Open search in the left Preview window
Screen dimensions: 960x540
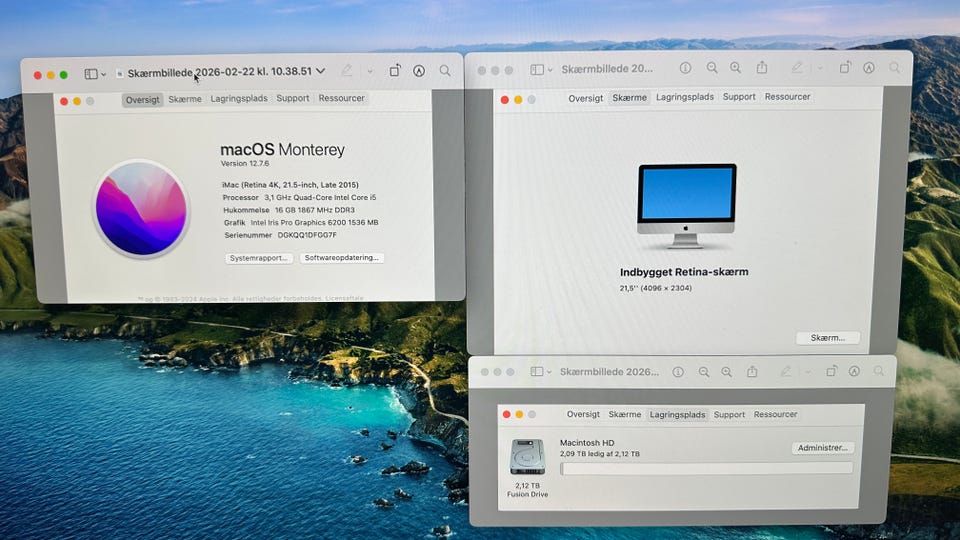click(x=445, y=71)
